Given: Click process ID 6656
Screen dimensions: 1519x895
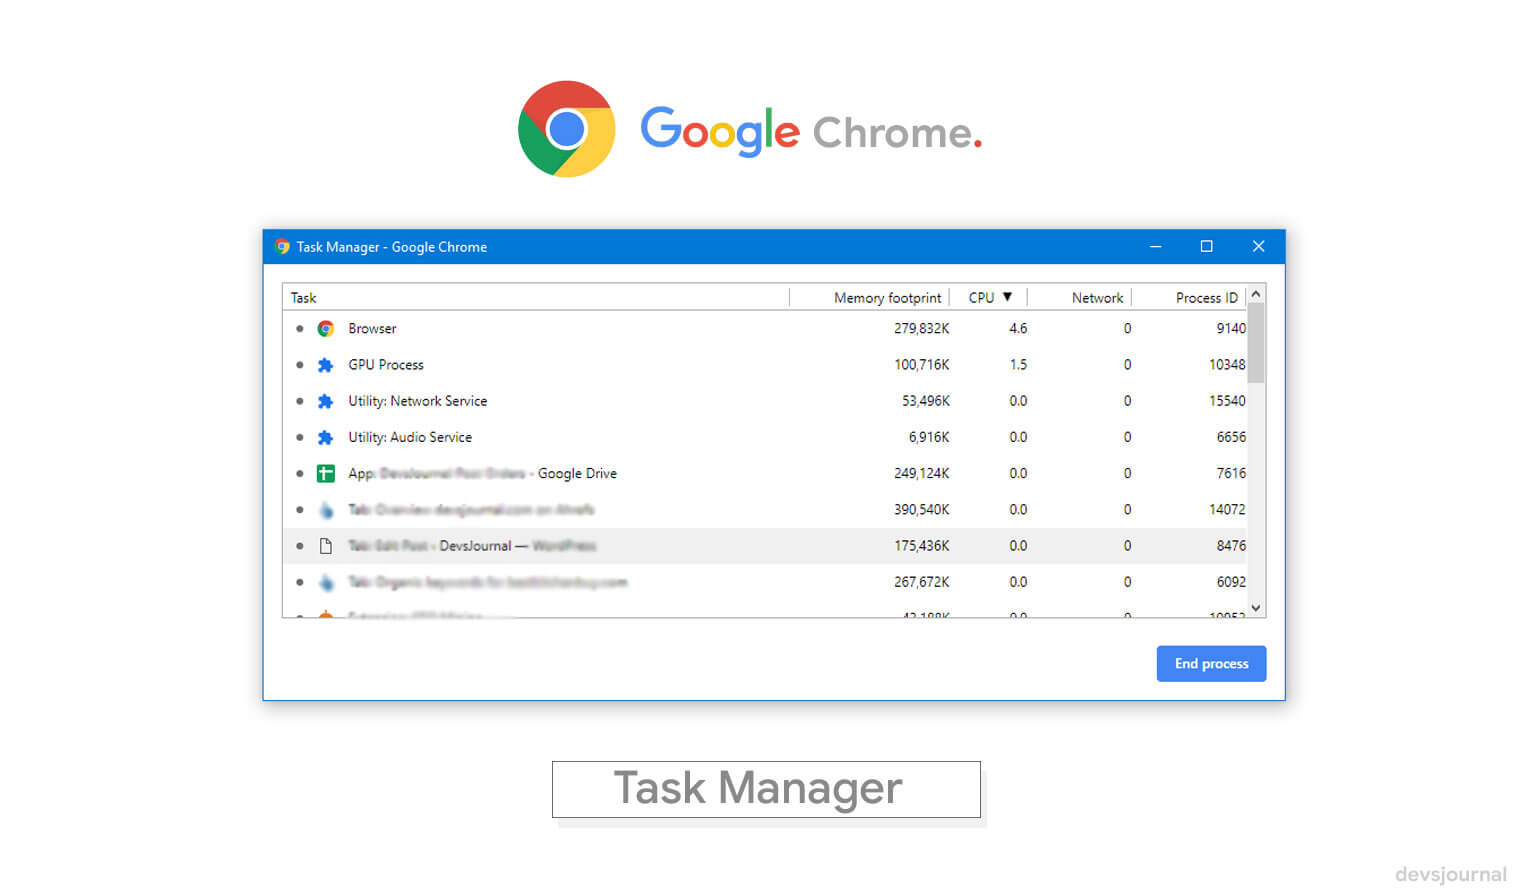Looking at the screenshot, I should pos(1231,437).
